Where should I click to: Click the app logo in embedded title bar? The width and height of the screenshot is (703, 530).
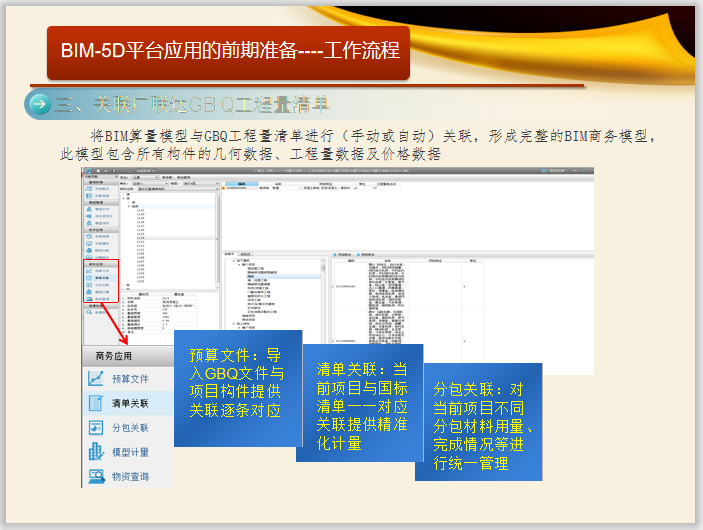point(87,171)
